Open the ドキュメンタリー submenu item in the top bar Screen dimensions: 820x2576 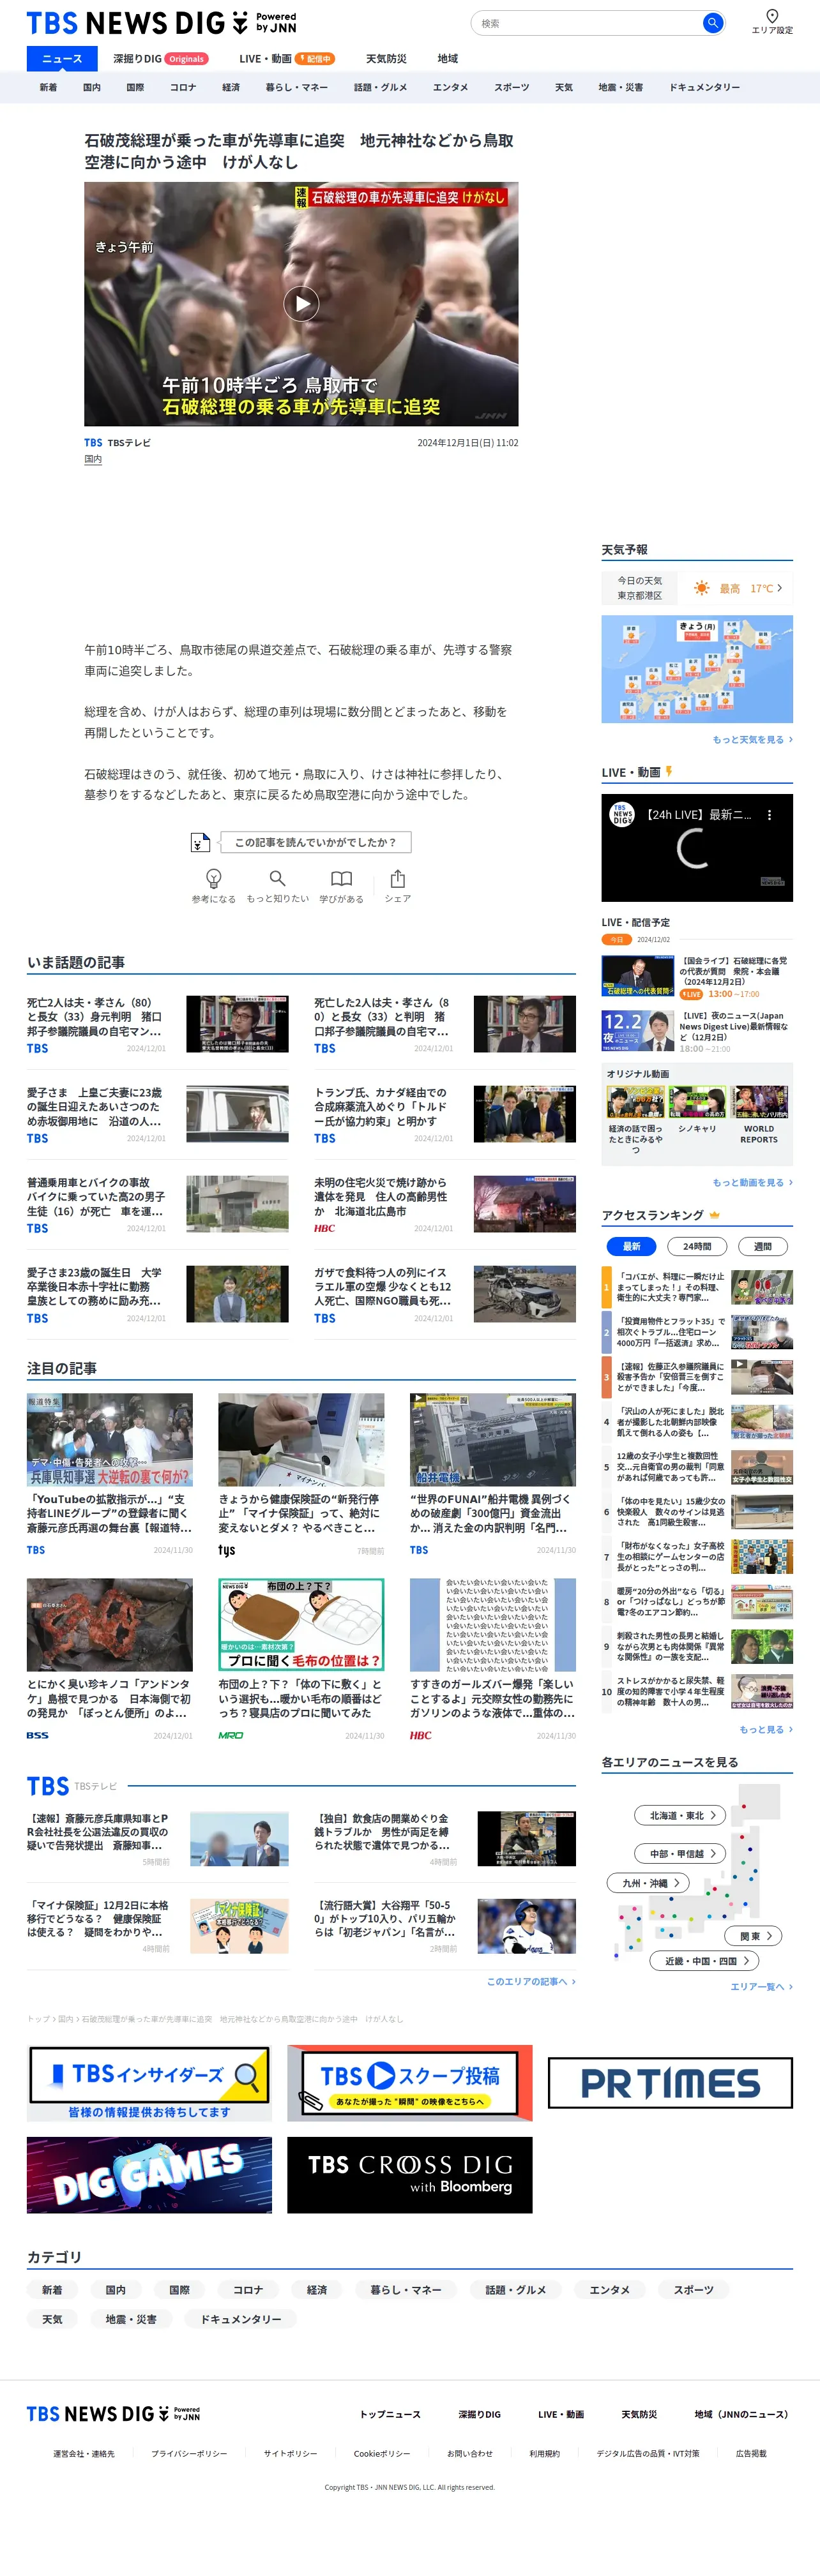[x=704, y=87]
